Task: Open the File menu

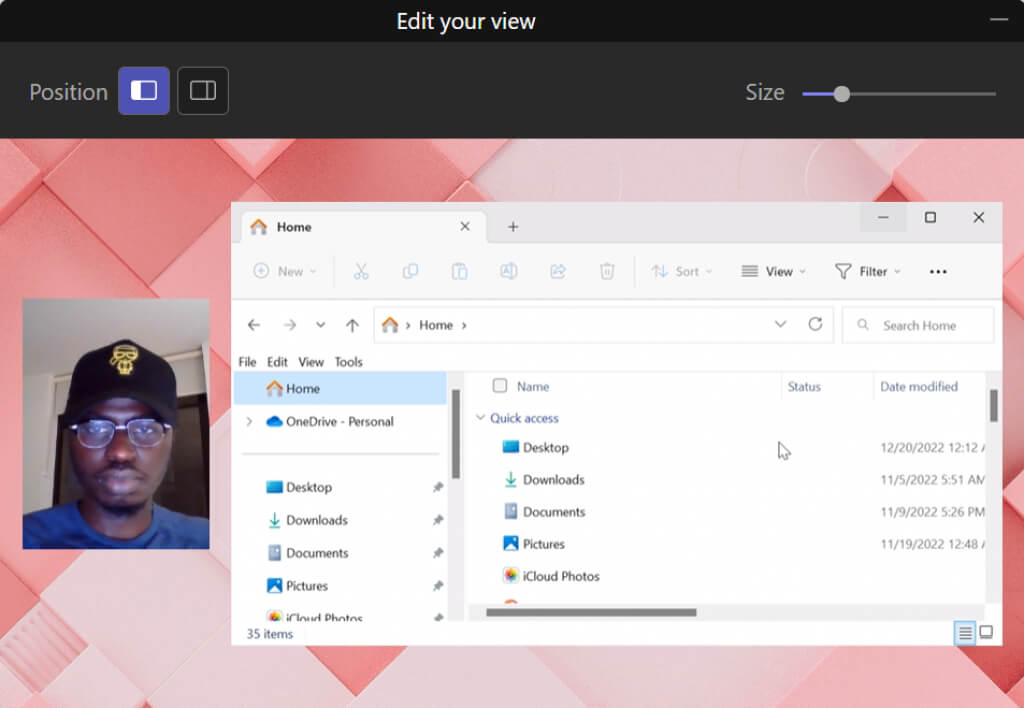Action: pos(247,362)
